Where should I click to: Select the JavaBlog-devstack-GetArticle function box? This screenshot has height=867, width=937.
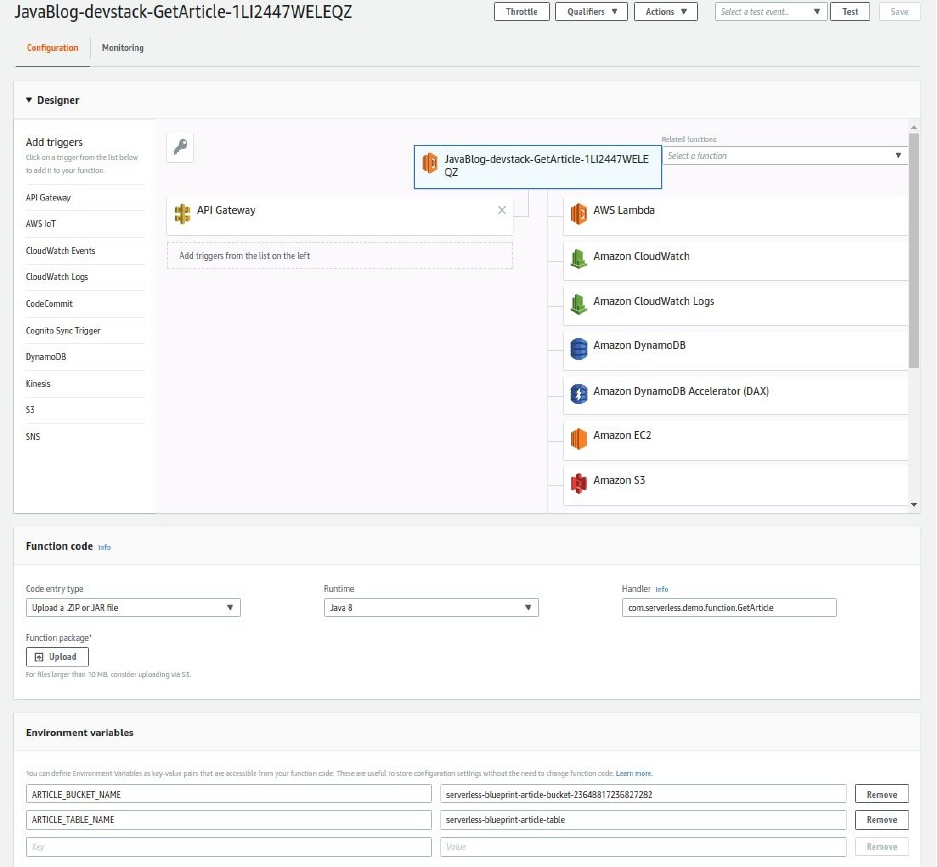point(538,166)
